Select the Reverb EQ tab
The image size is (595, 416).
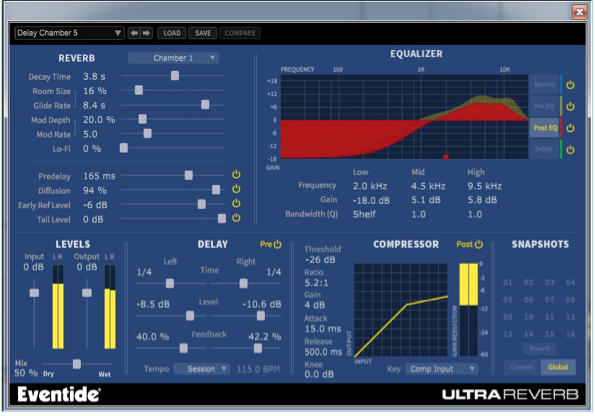coord(545,85)
